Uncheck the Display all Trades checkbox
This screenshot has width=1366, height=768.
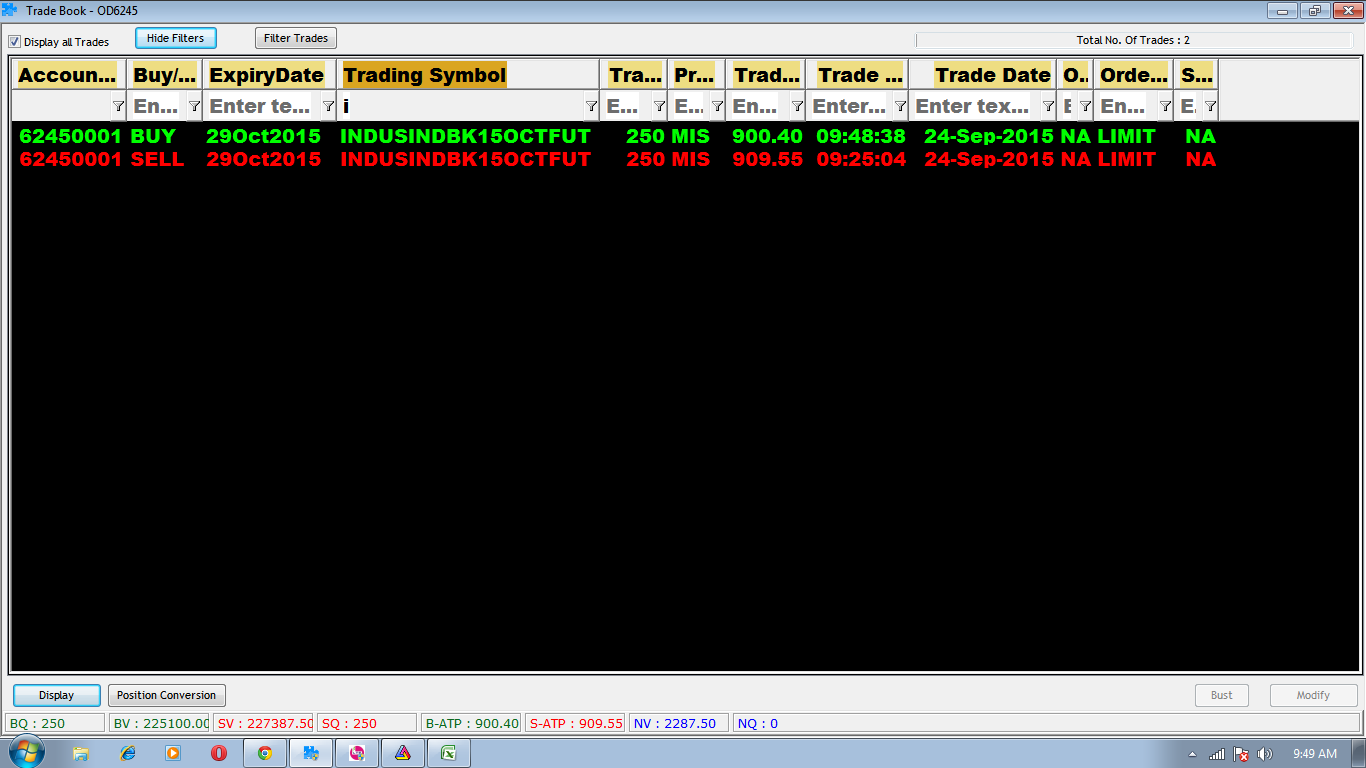[x=15, y=42]
